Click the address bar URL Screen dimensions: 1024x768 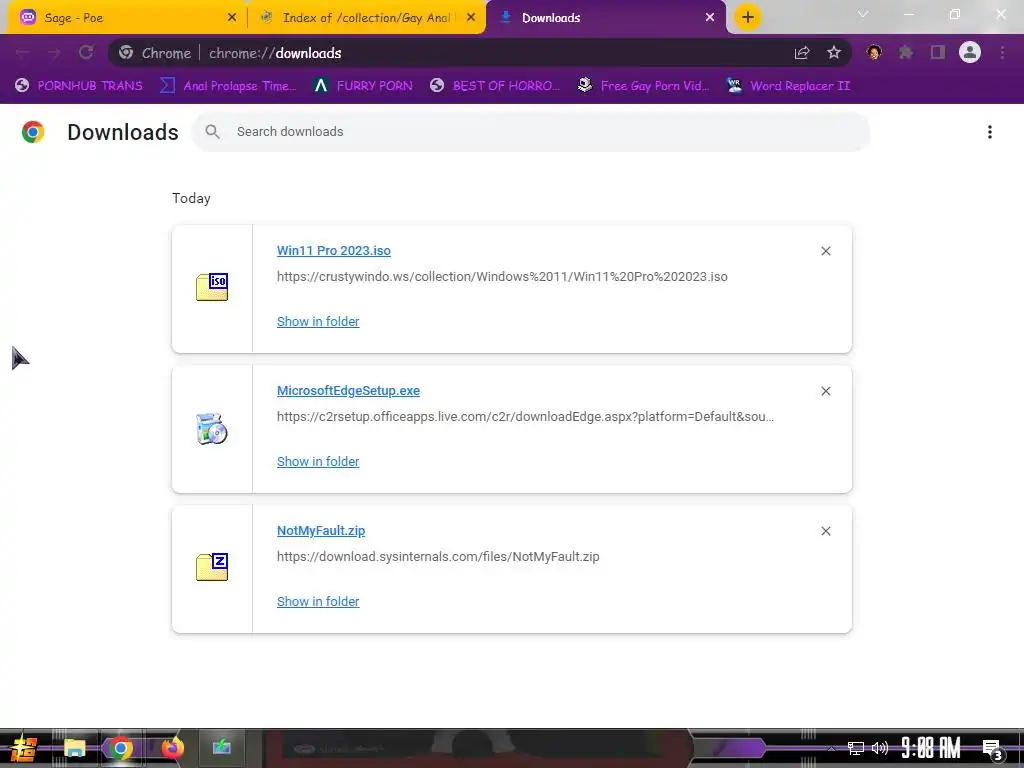pyautogui.click(x=275, y=54)
